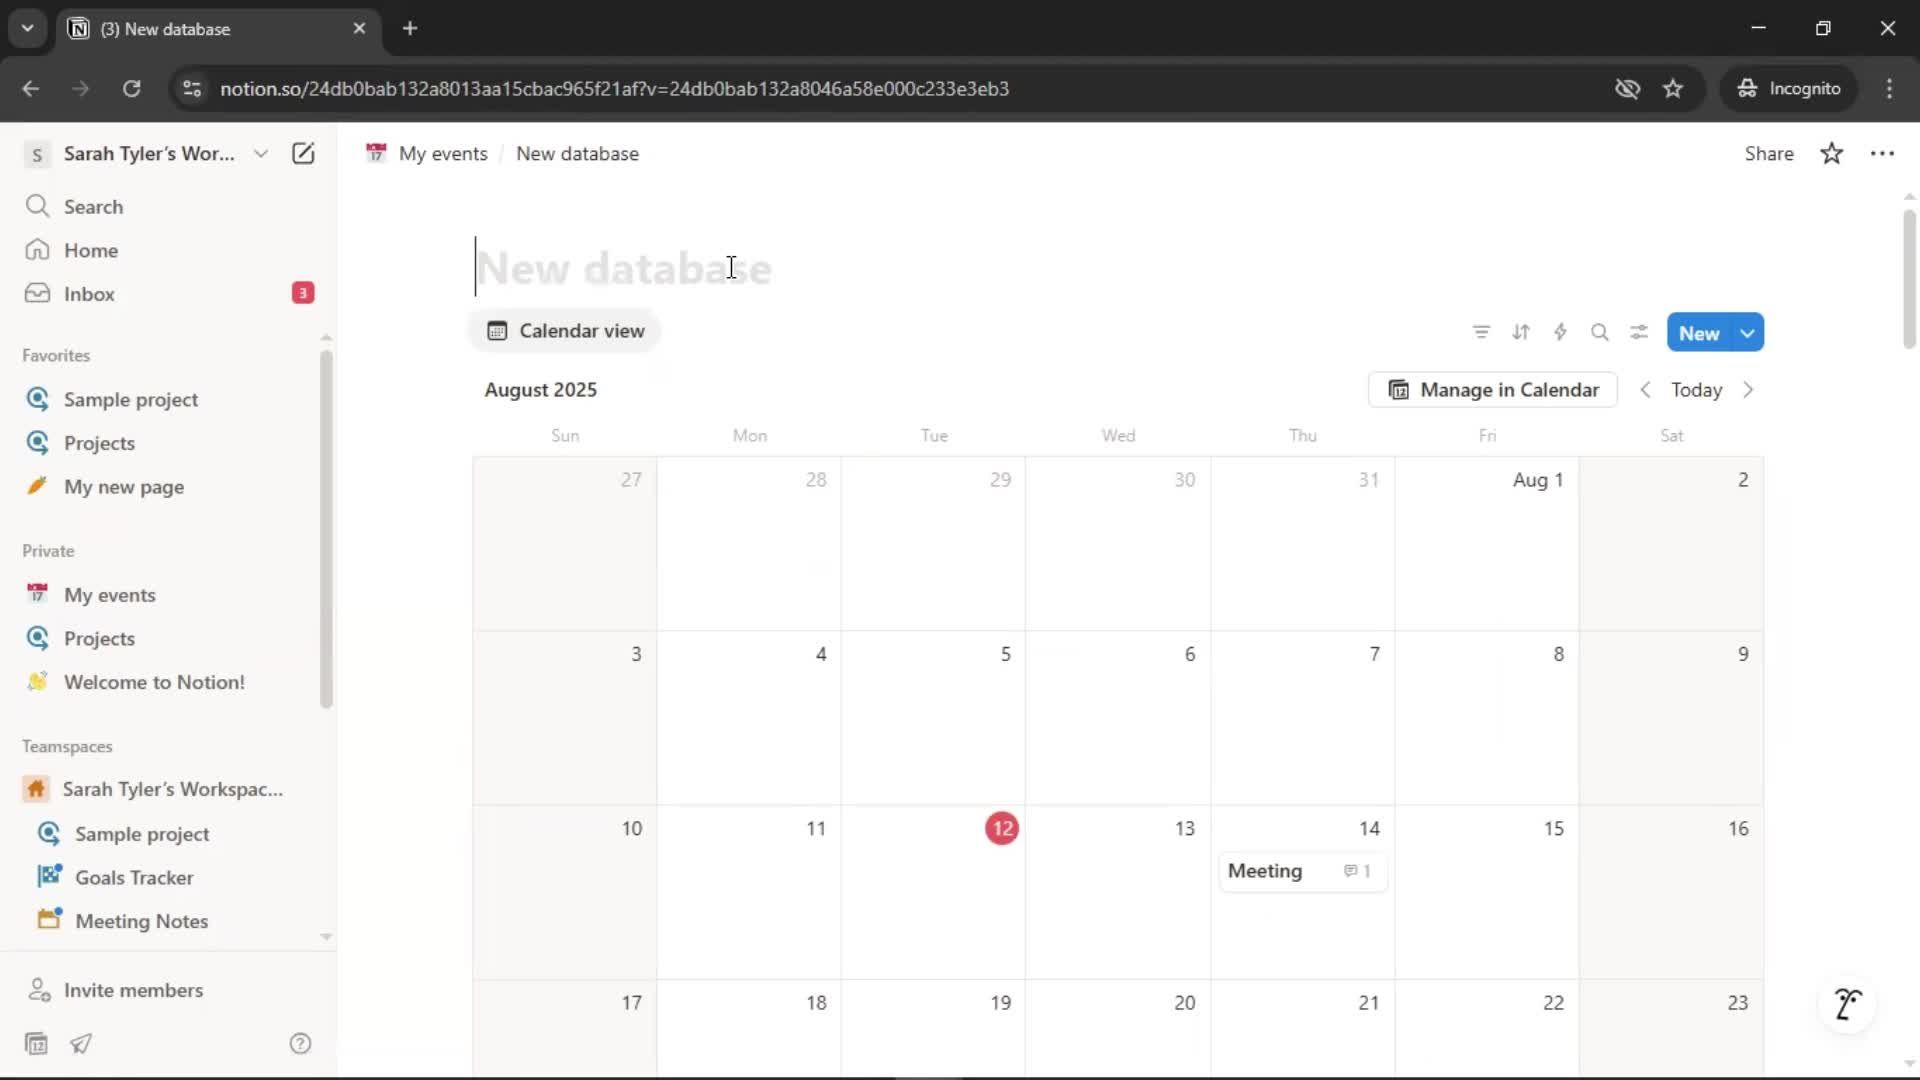Click the blue New button

[1699, 333]
